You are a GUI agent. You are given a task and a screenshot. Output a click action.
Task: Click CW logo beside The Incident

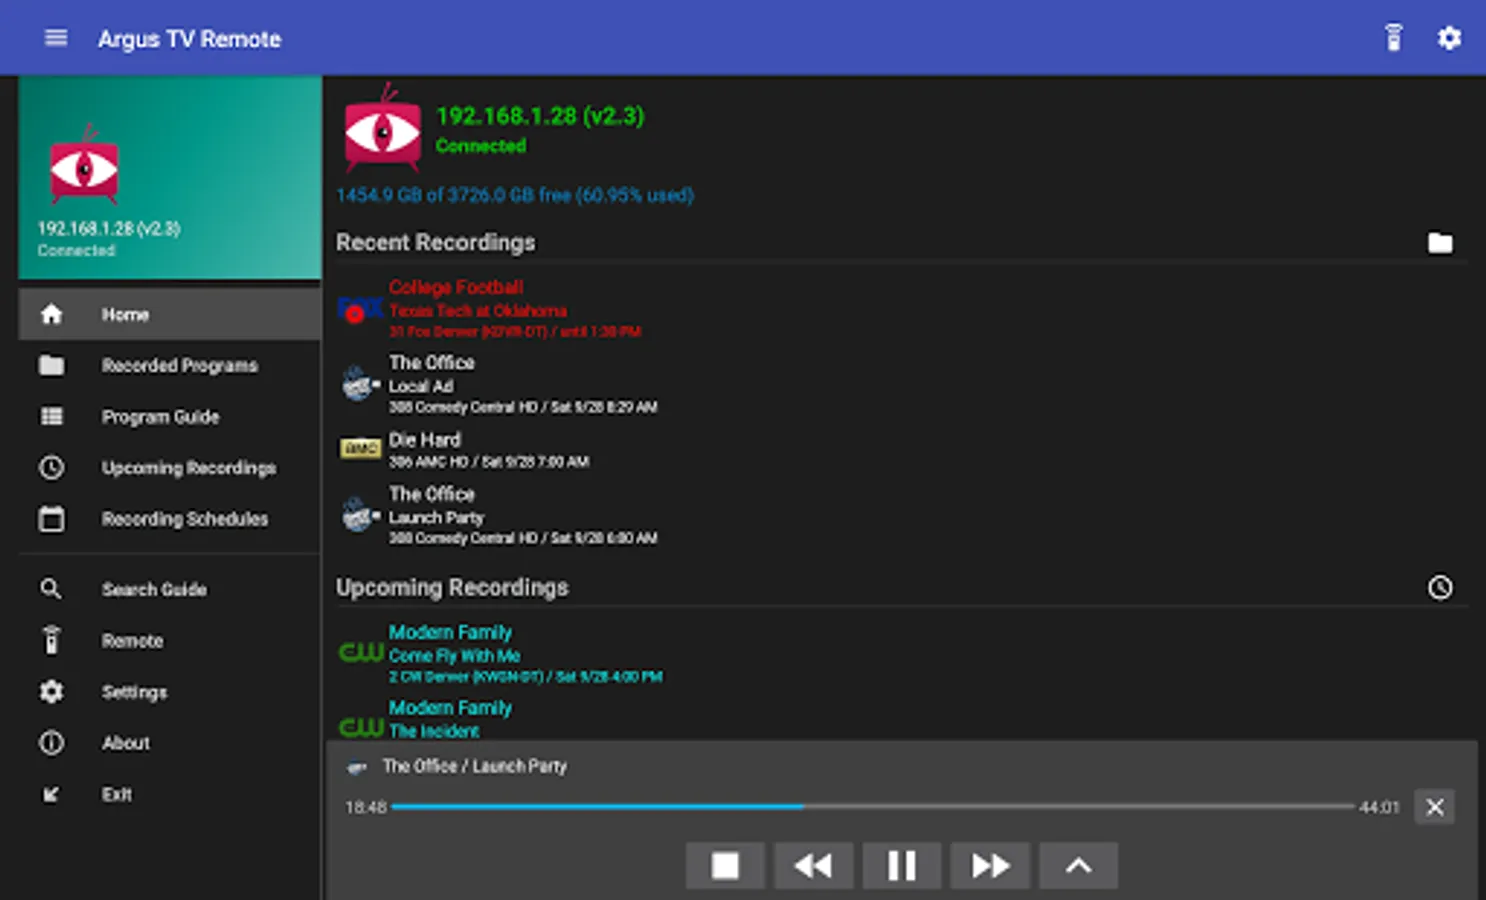(361, 727)
